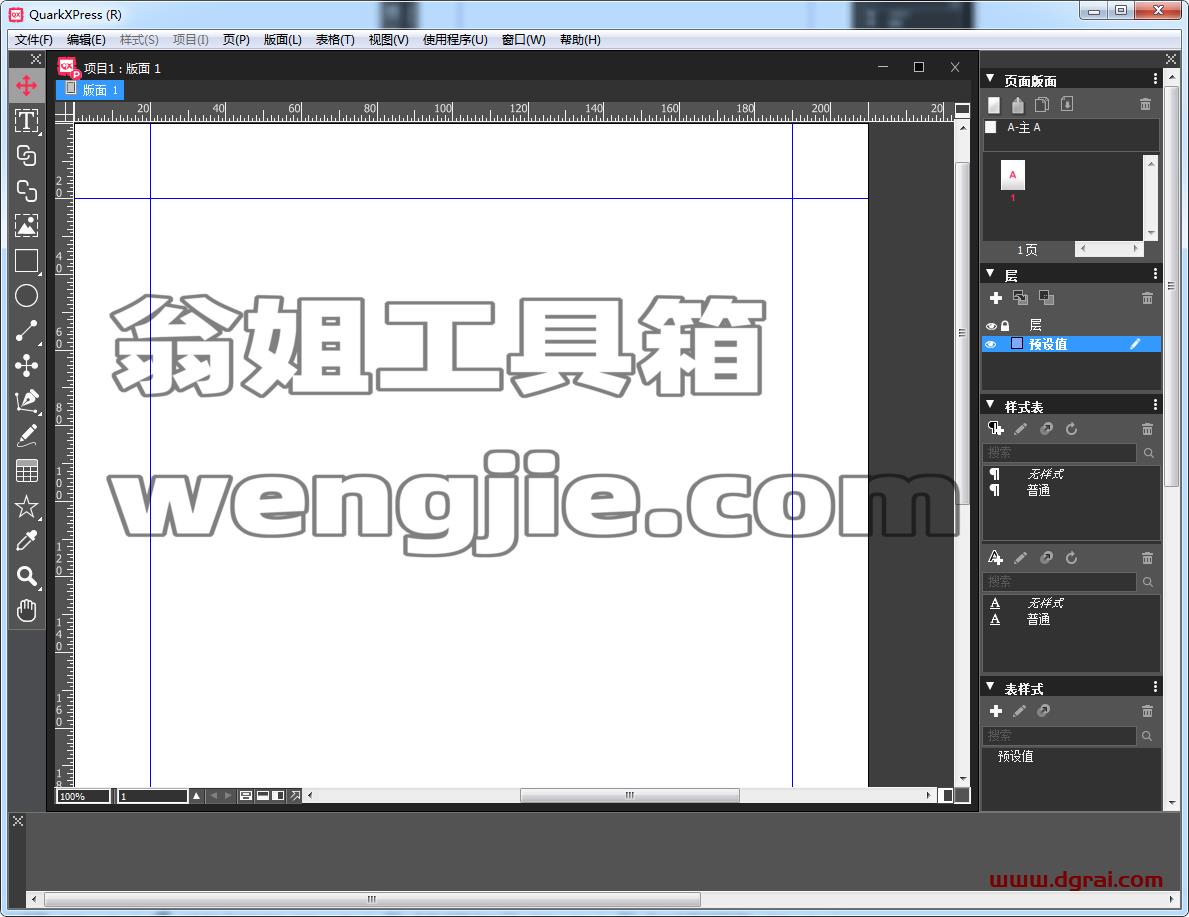Click the merge layers icon
The height and width of the screenshot is (917, 1189).
tap(1046, 297)
